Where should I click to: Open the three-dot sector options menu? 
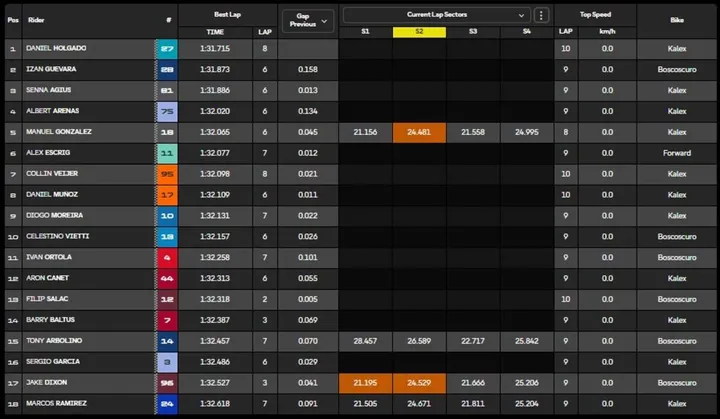click(x=541, y=15)
